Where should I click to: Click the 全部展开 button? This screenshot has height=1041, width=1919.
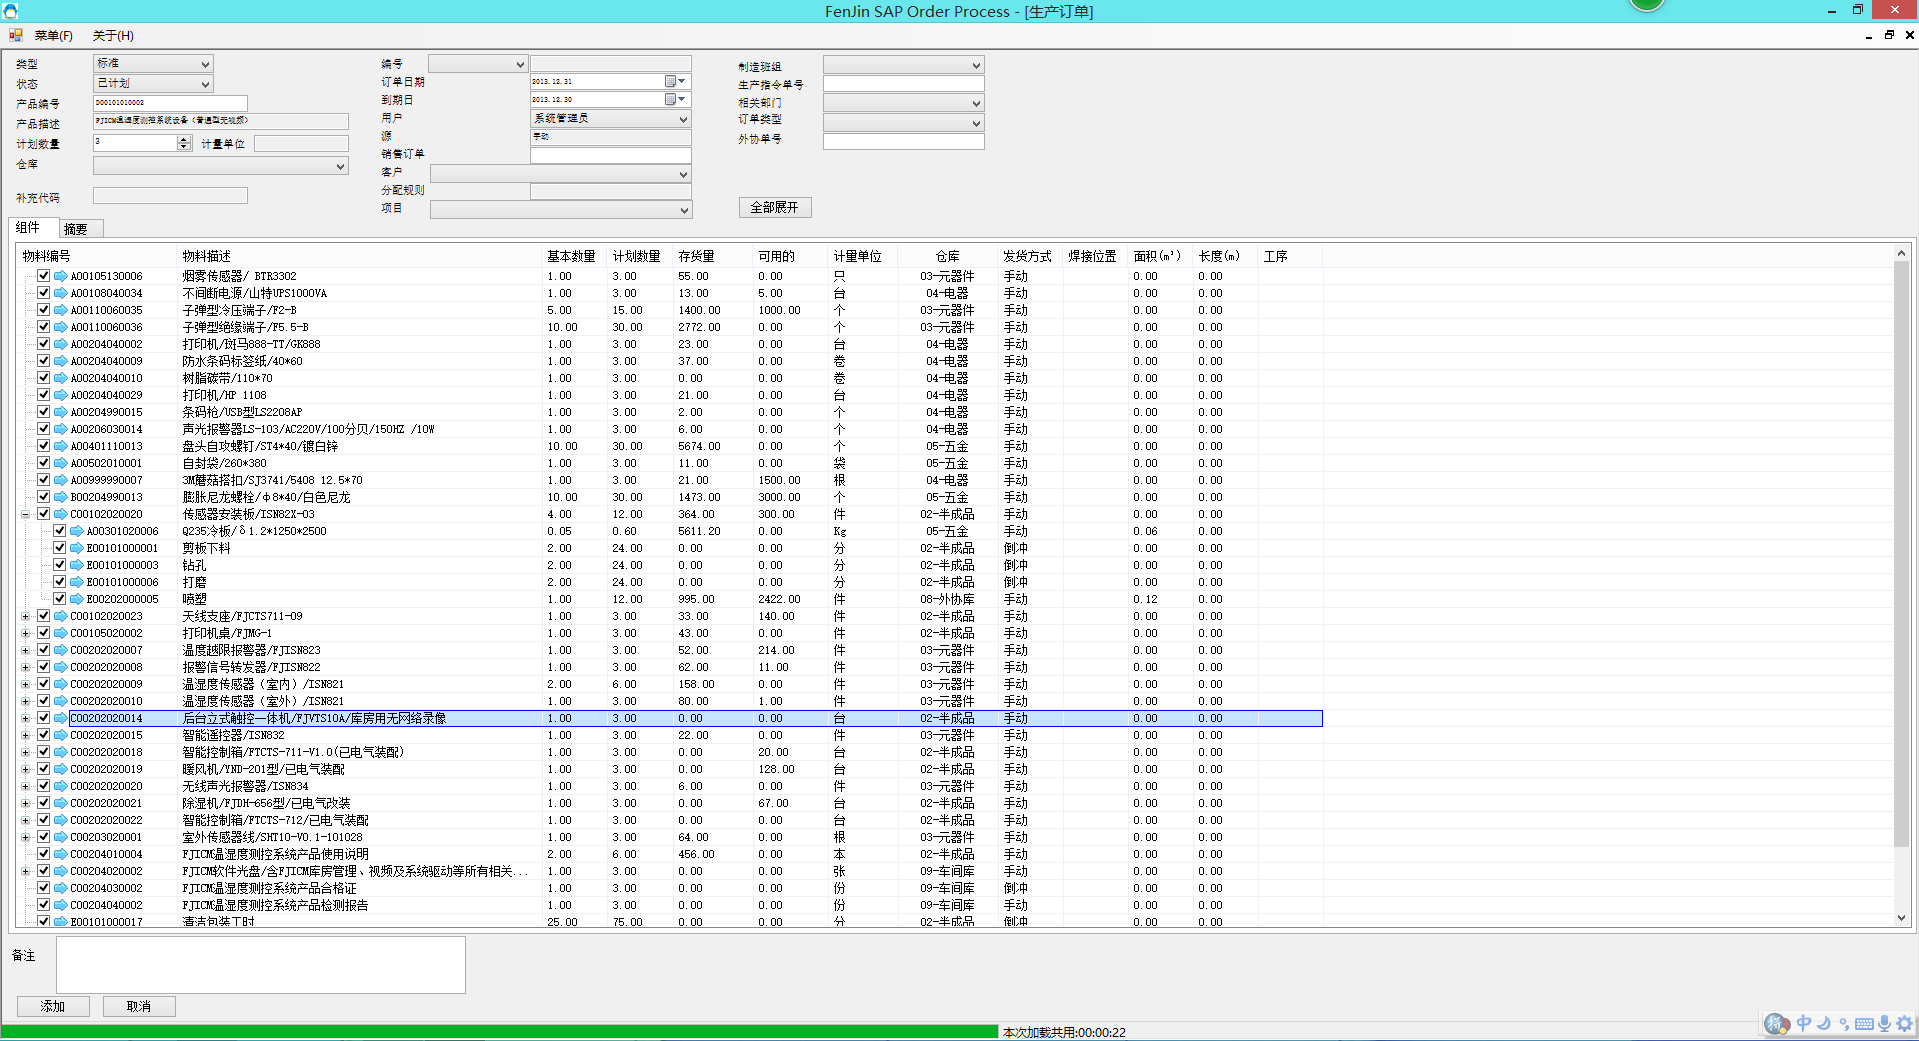tap(775, 207)
